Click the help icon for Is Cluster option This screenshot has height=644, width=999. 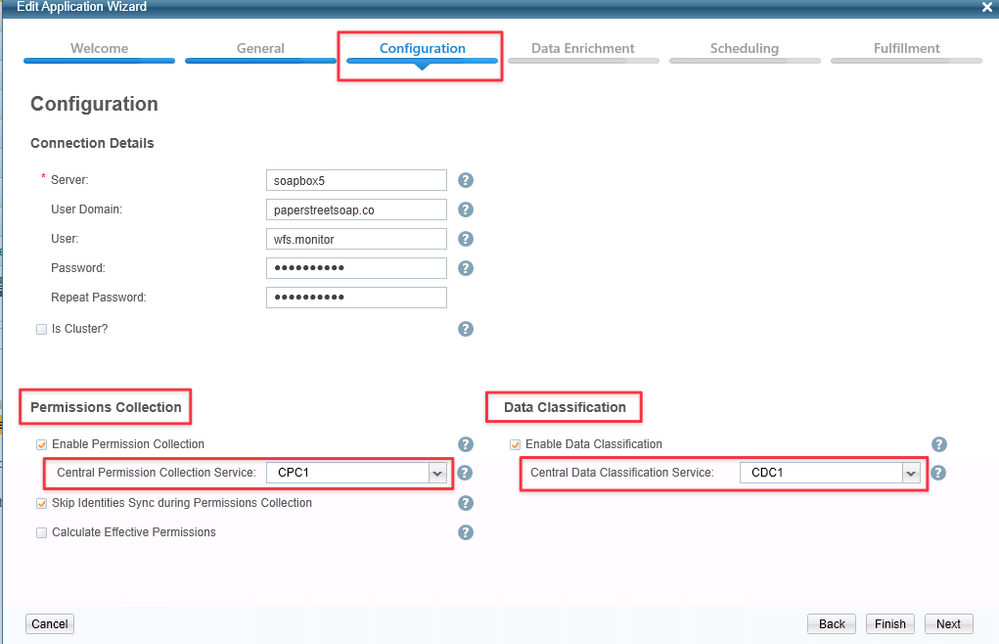click(465, 329)
